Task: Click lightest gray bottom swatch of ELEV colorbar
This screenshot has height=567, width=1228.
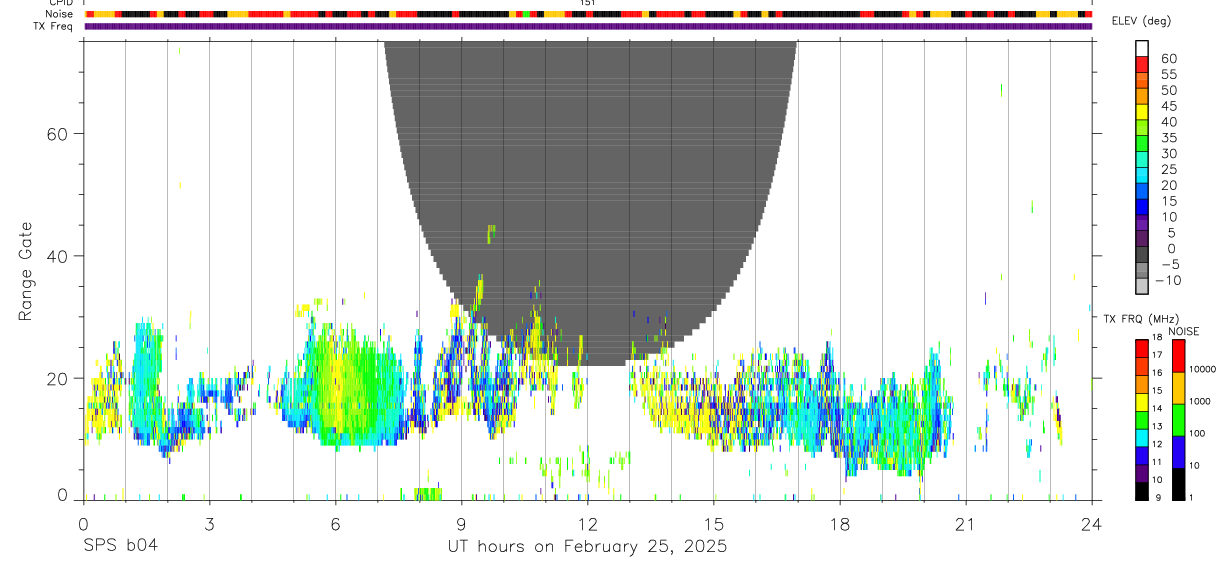Action: click(1142, 285)
